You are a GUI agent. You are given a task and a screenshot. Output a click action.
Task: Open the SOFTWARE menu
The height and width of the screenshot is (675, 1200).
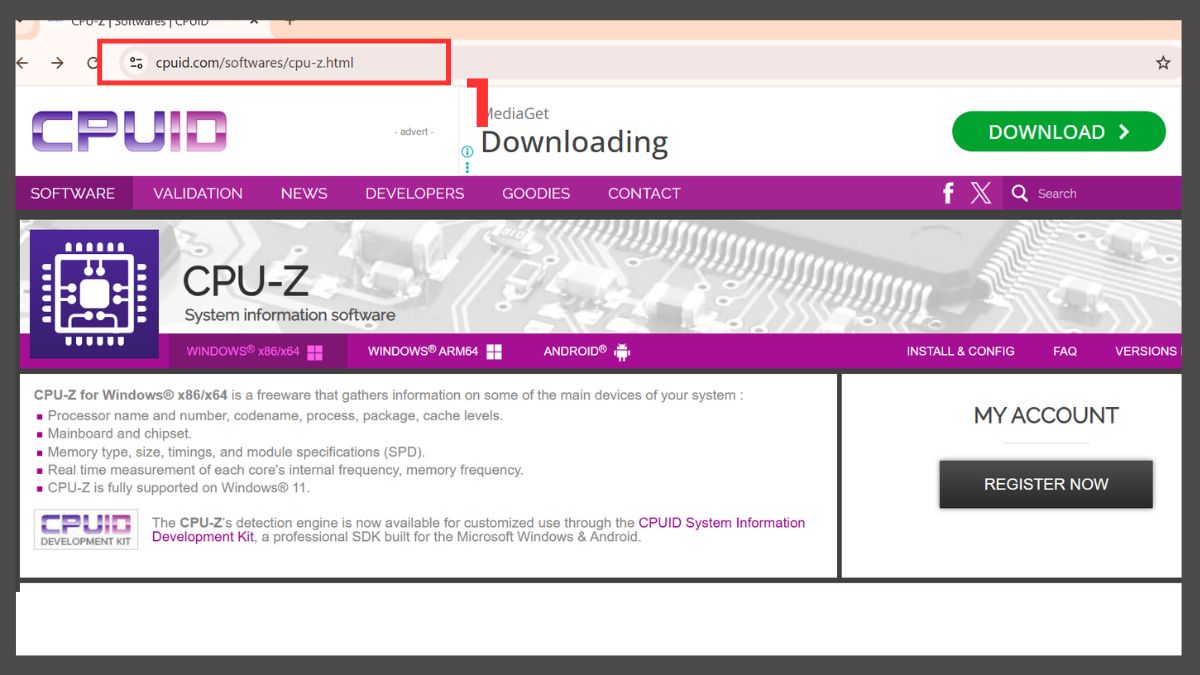click(73, 194)
